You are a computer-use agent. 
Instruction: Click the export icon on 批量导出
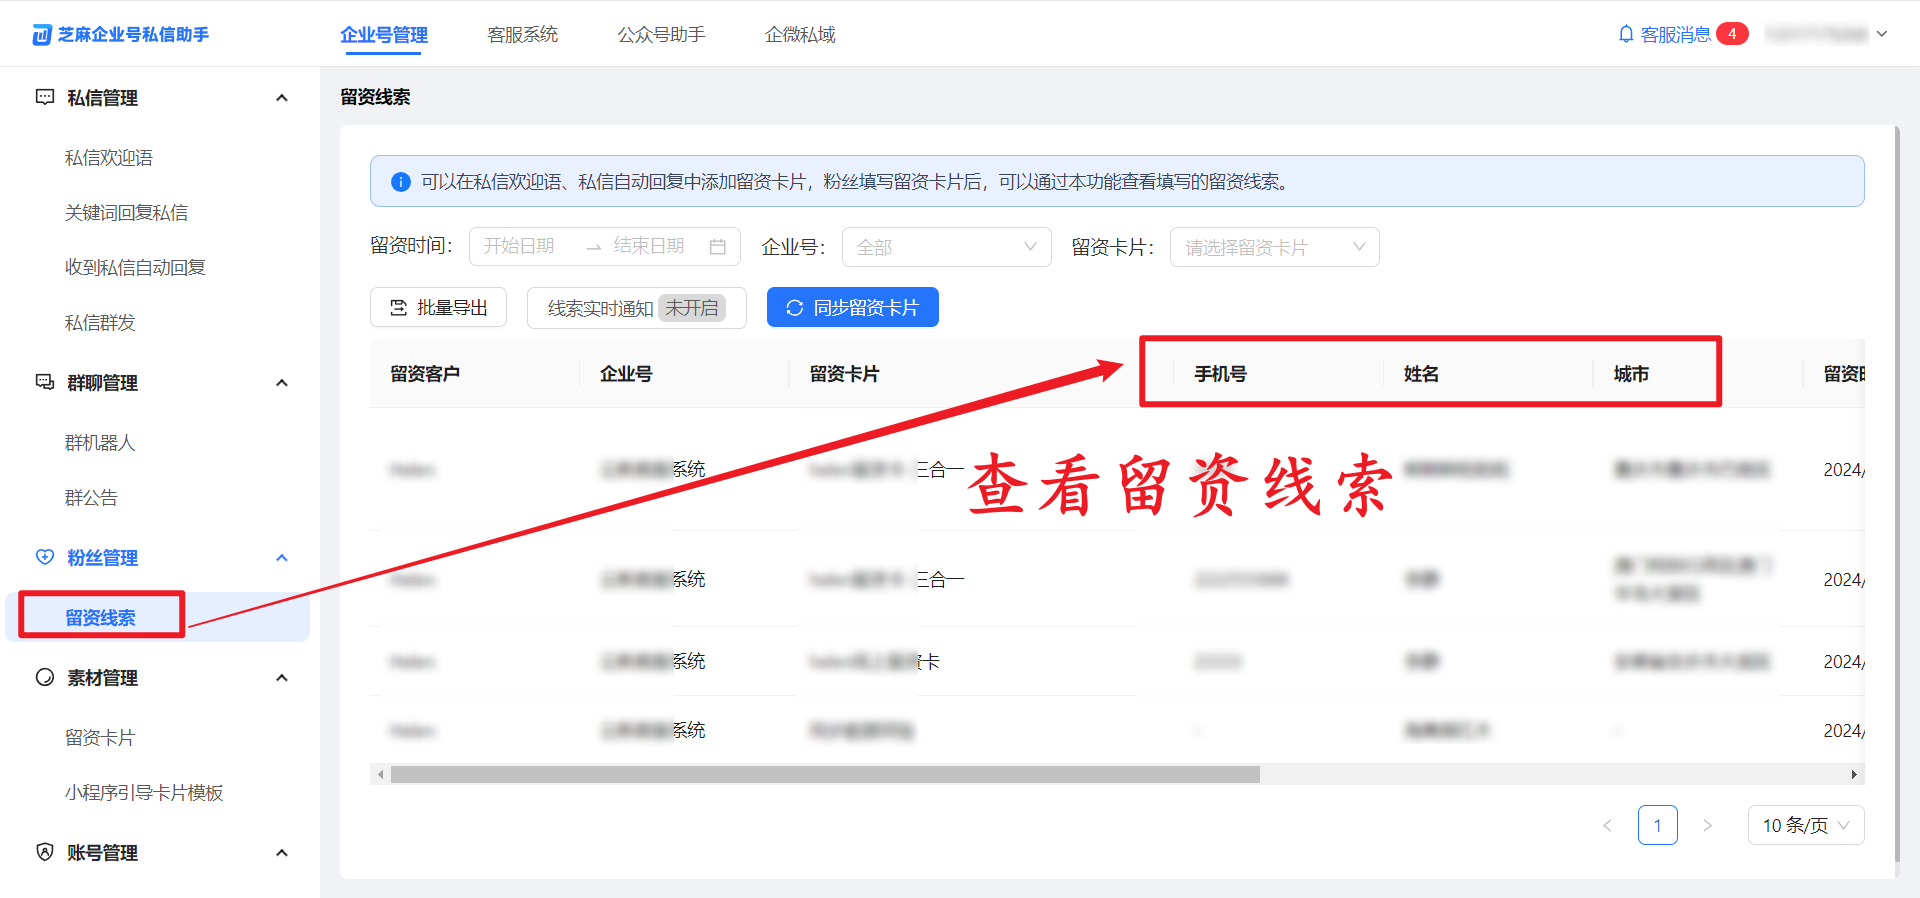398,308
